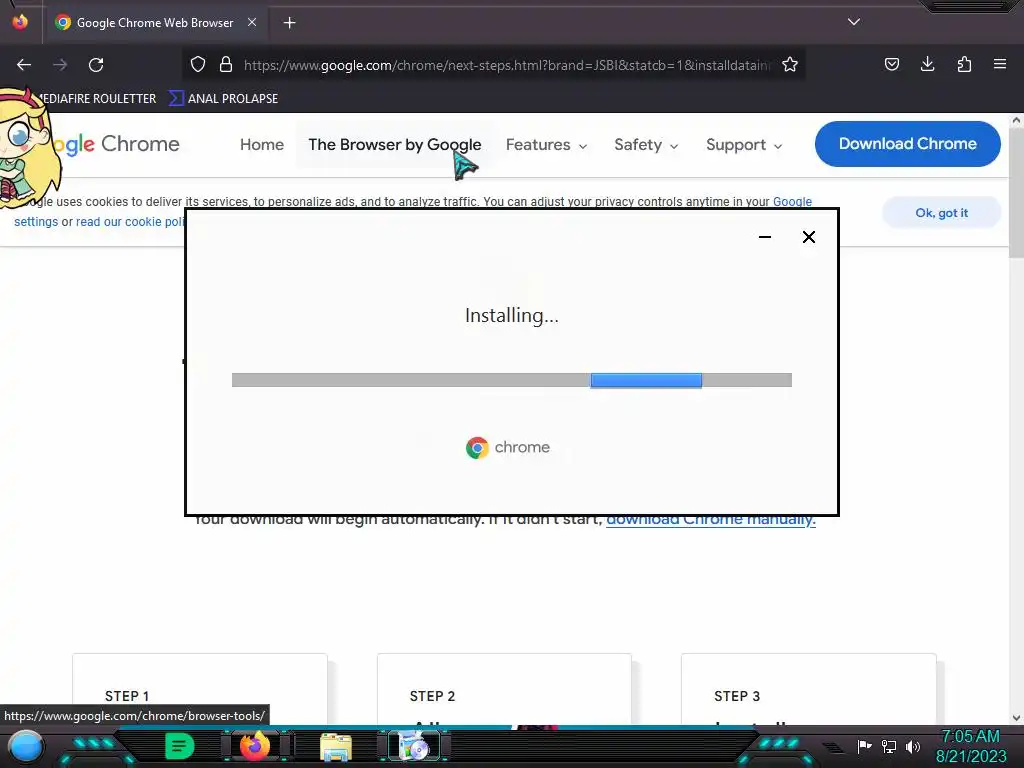The image size is (1024, 768).
Task: Close the Google Chrome Web Browser tab
Action: click(x=251, y=22)
